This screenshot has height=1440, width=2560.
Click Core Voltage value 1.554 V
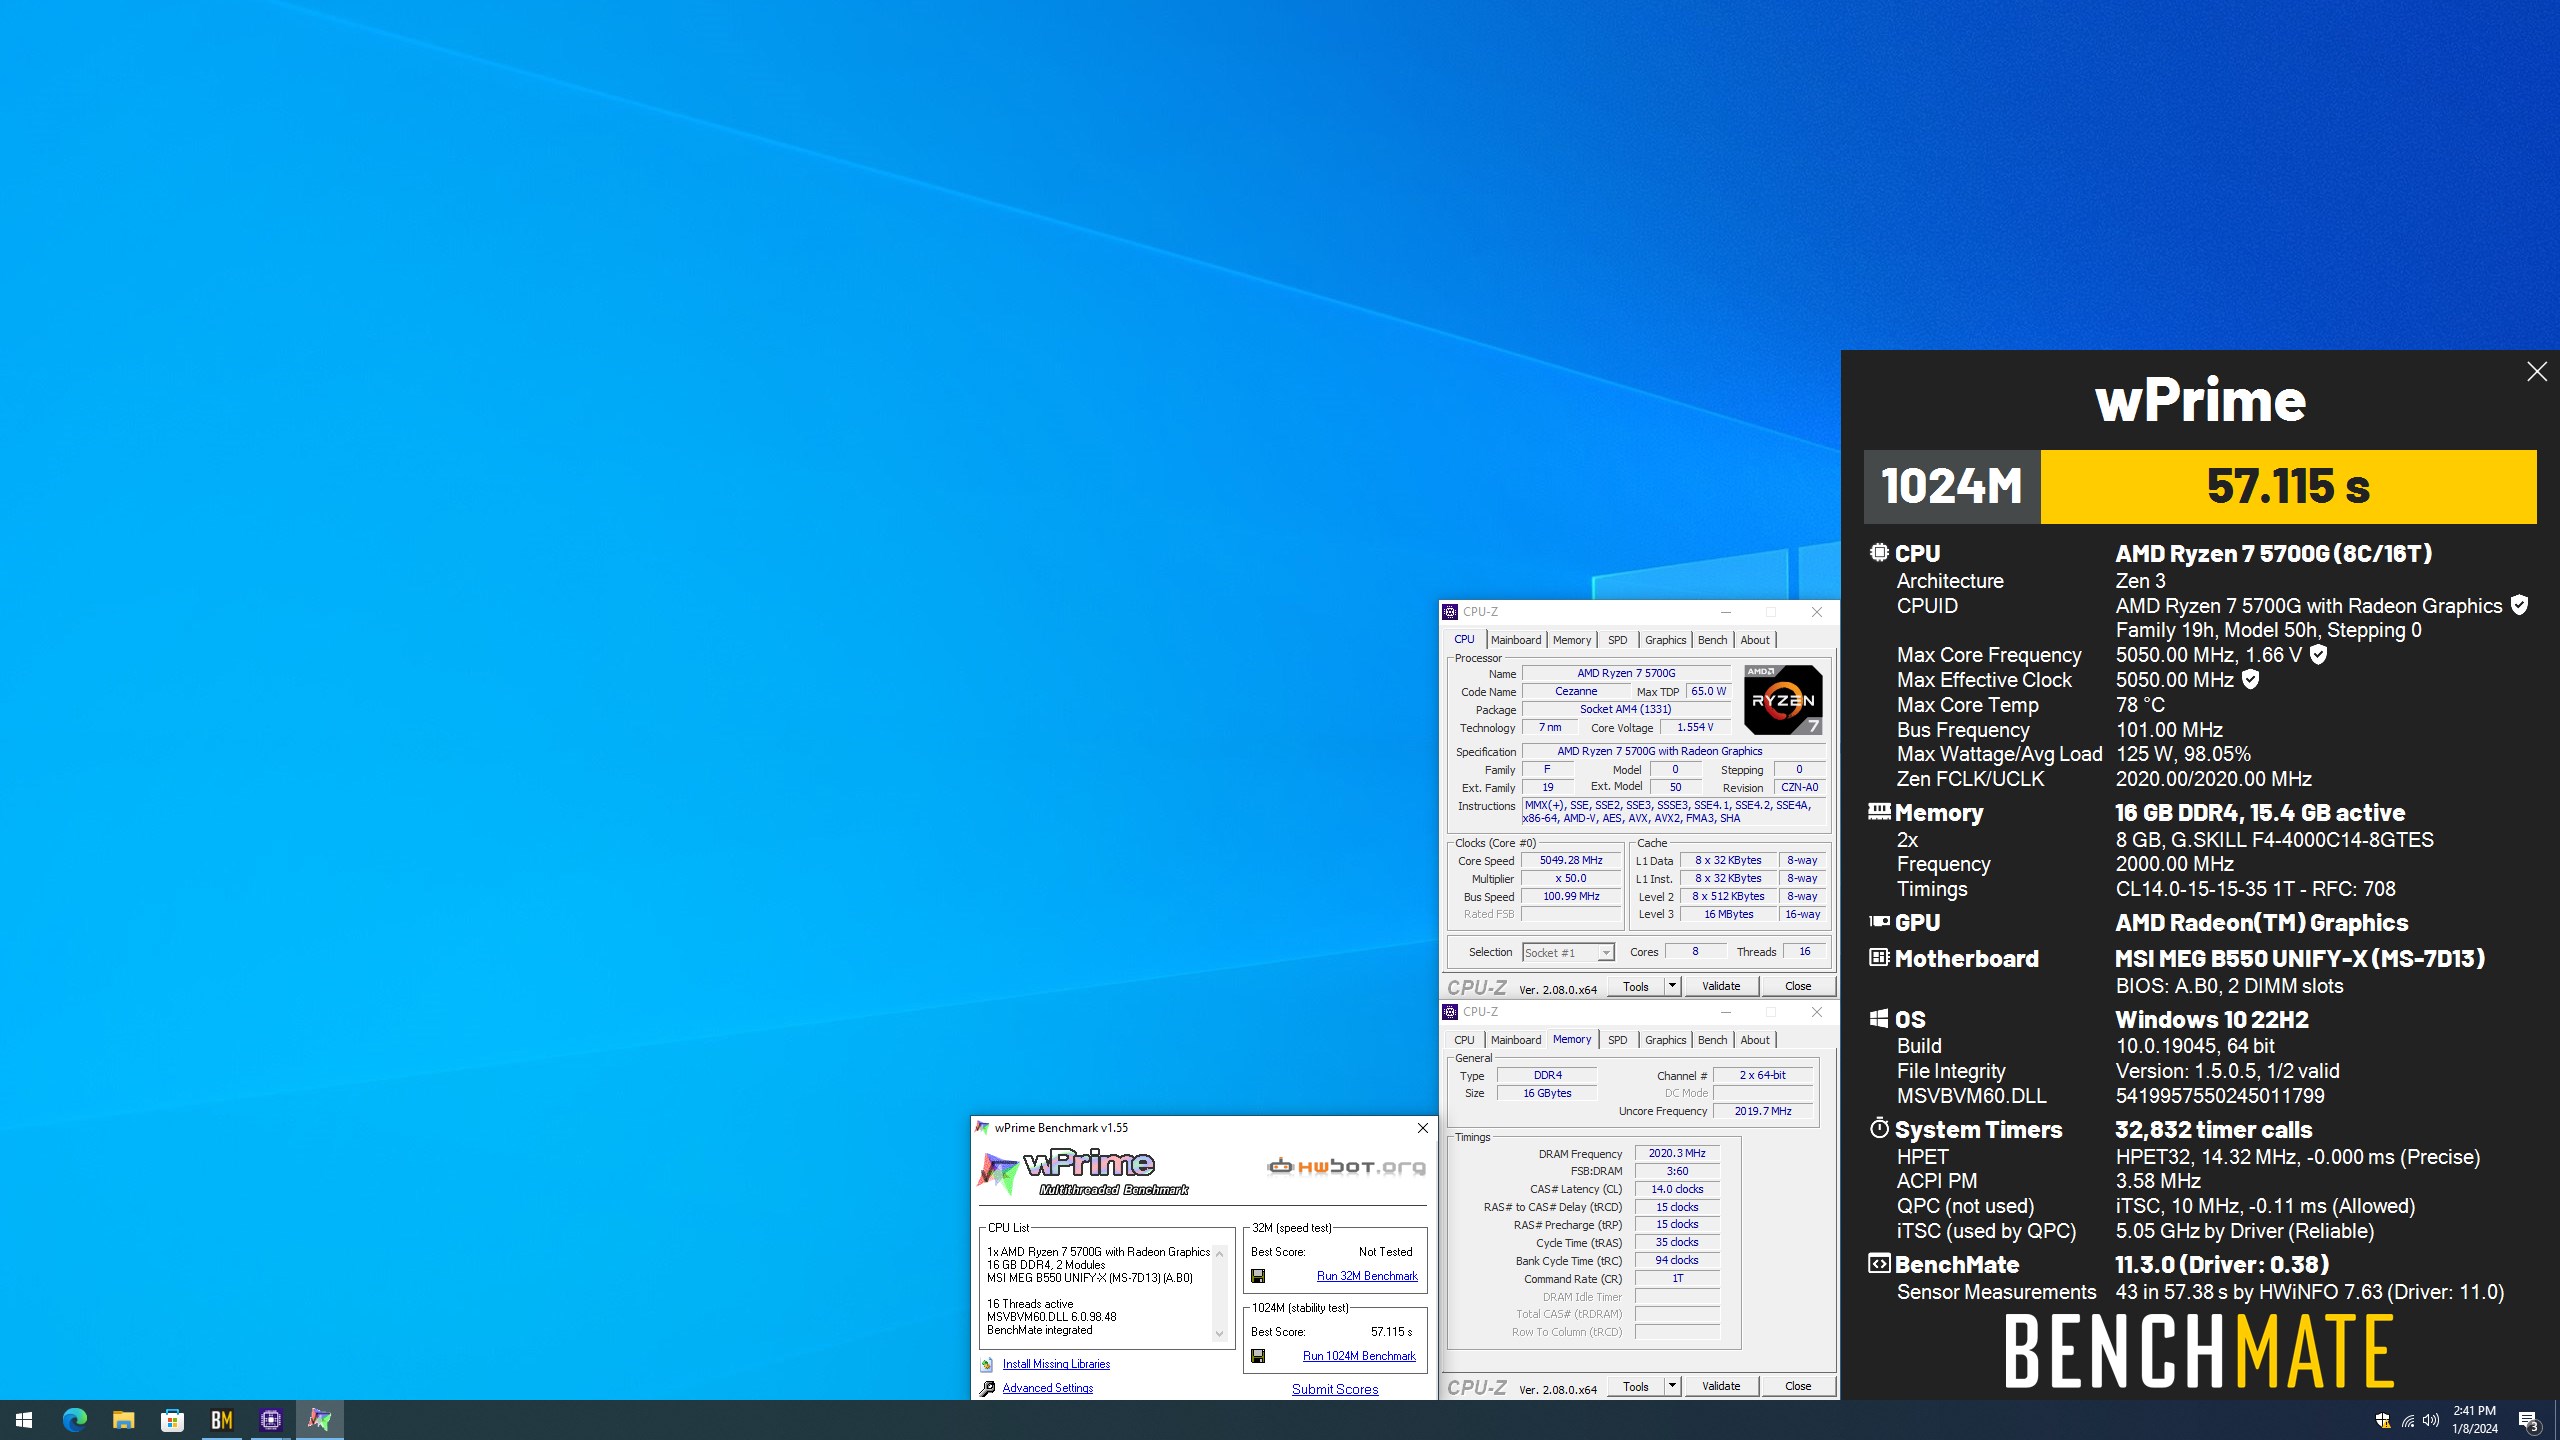click(x=1695, y=727)
